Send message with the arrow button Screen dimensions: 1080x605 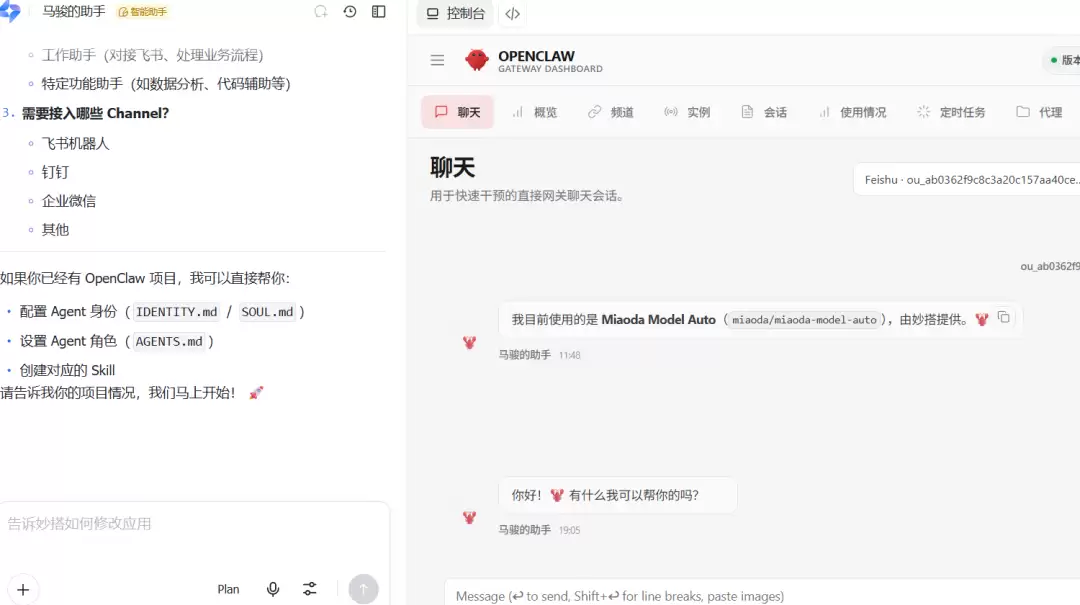[x=363, y=589]
